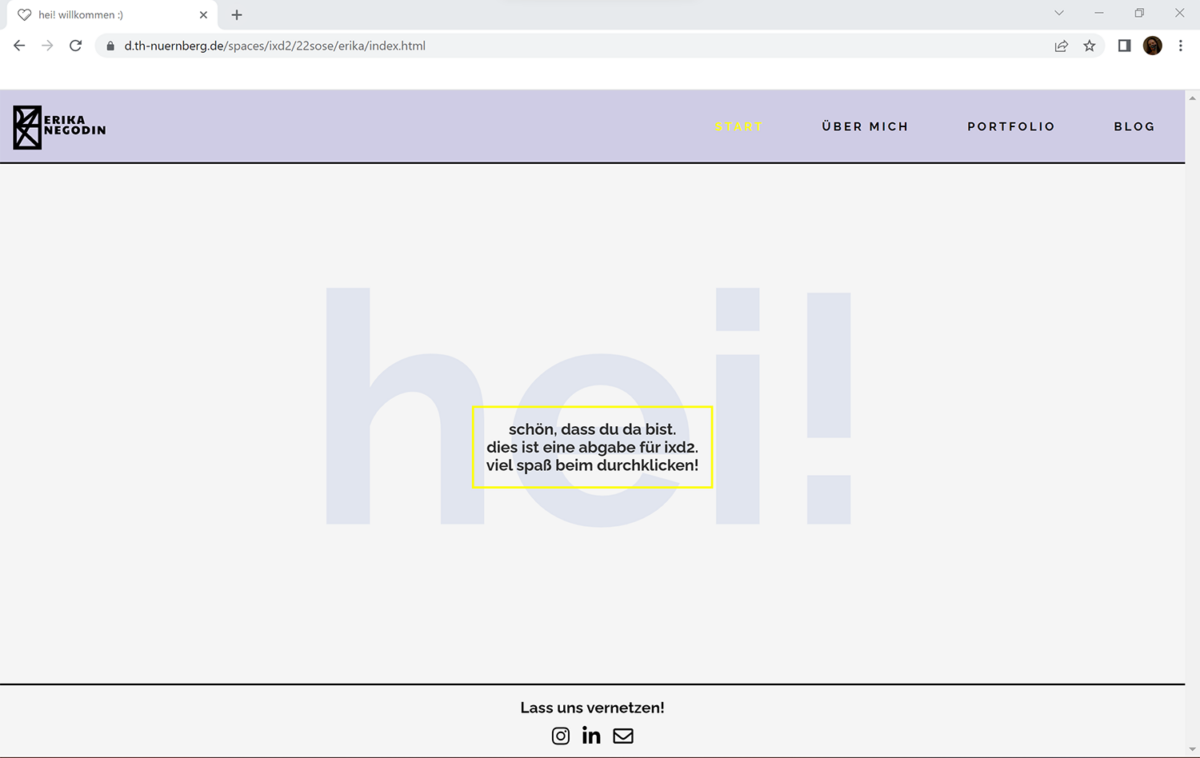
Task: Click the user profile avatar
Action: (1152, 46)
